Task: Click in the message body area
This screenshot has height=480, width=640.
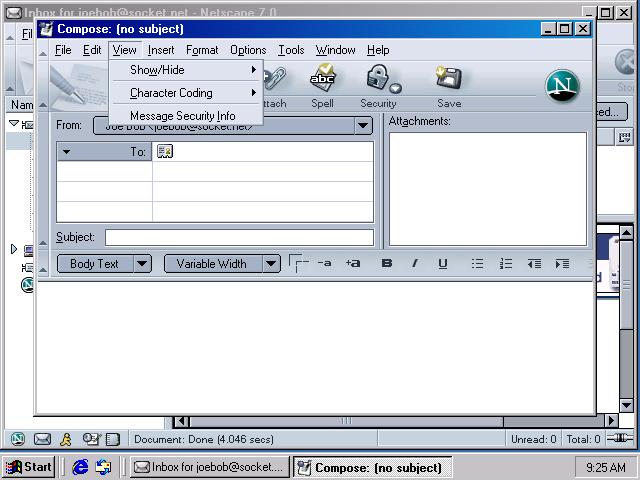Action: tap(315, 347)
